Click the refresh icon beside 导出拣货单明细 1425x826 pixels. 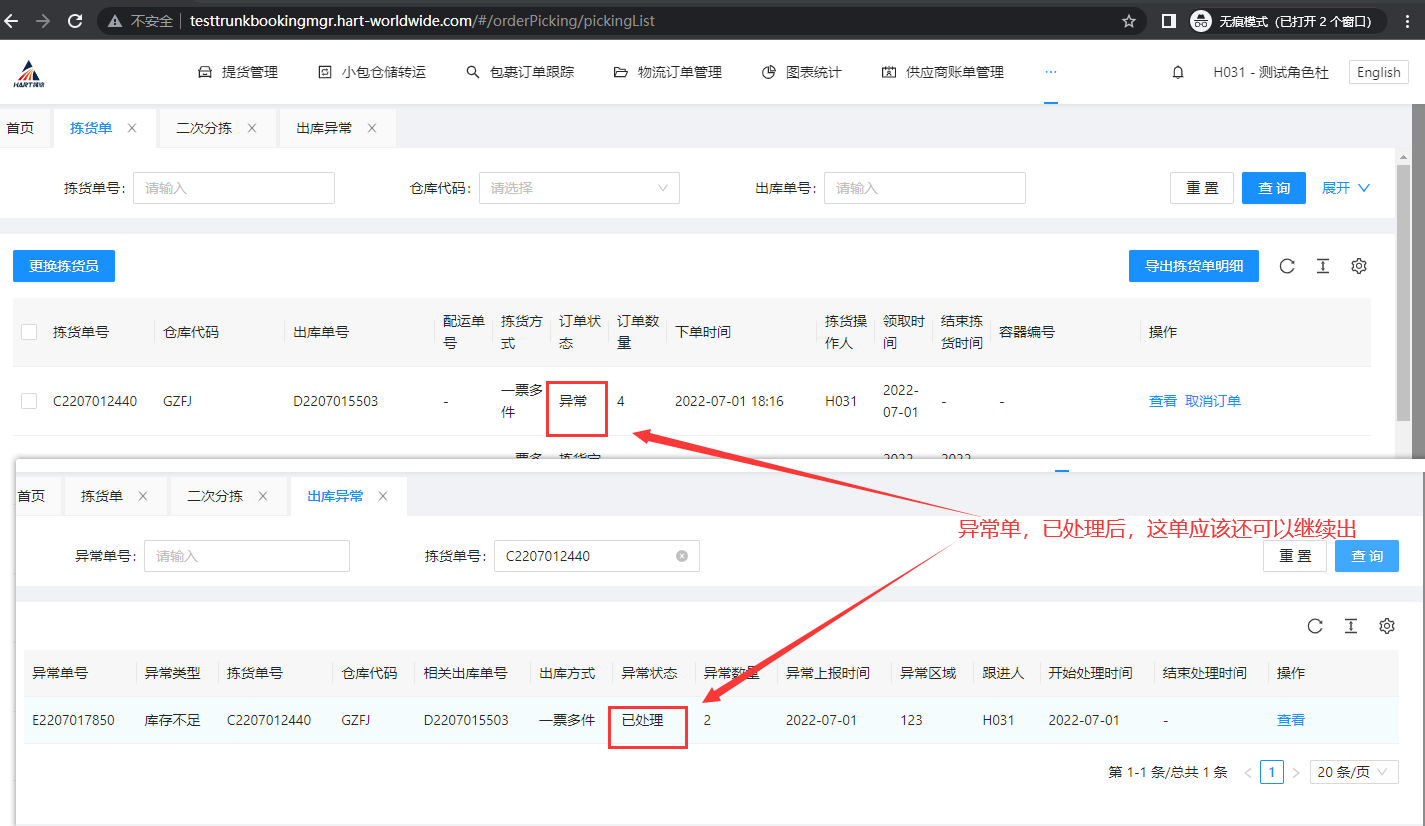tap(1287, 266)
